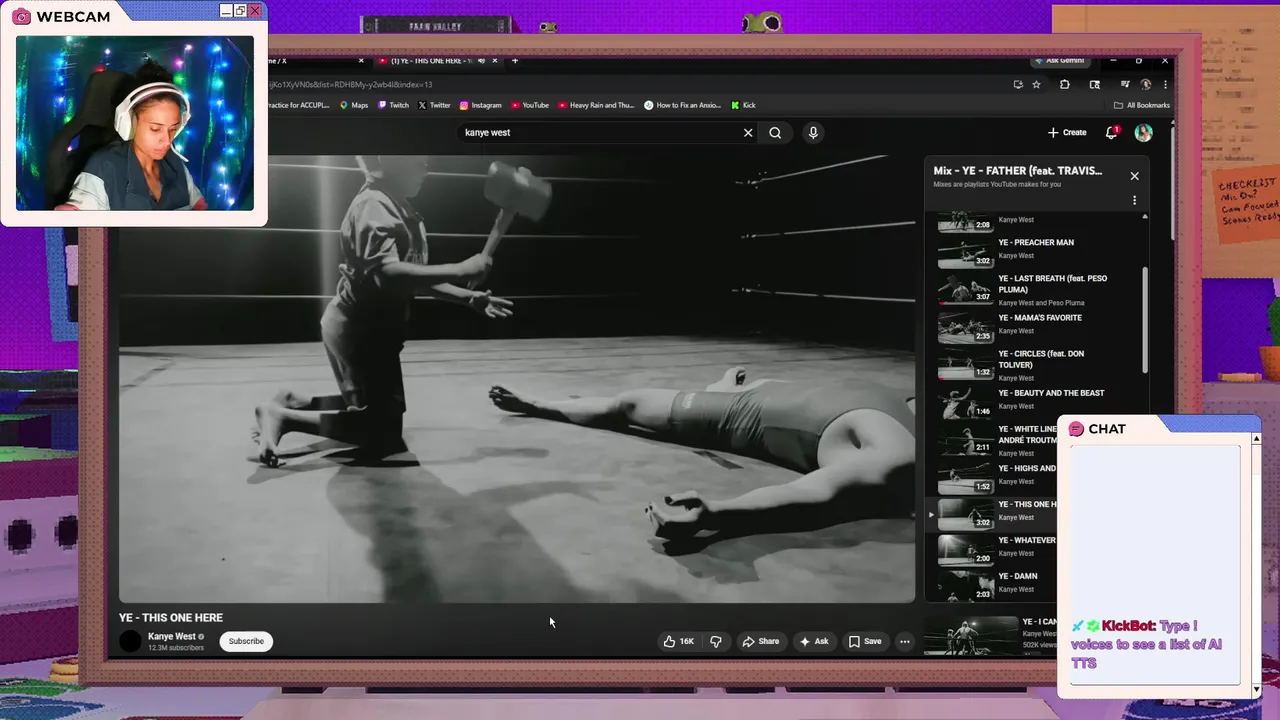This screenshot has height=720, width=1280.
Task: Open more actions ellipsis under video
Action: pos(904,641)
